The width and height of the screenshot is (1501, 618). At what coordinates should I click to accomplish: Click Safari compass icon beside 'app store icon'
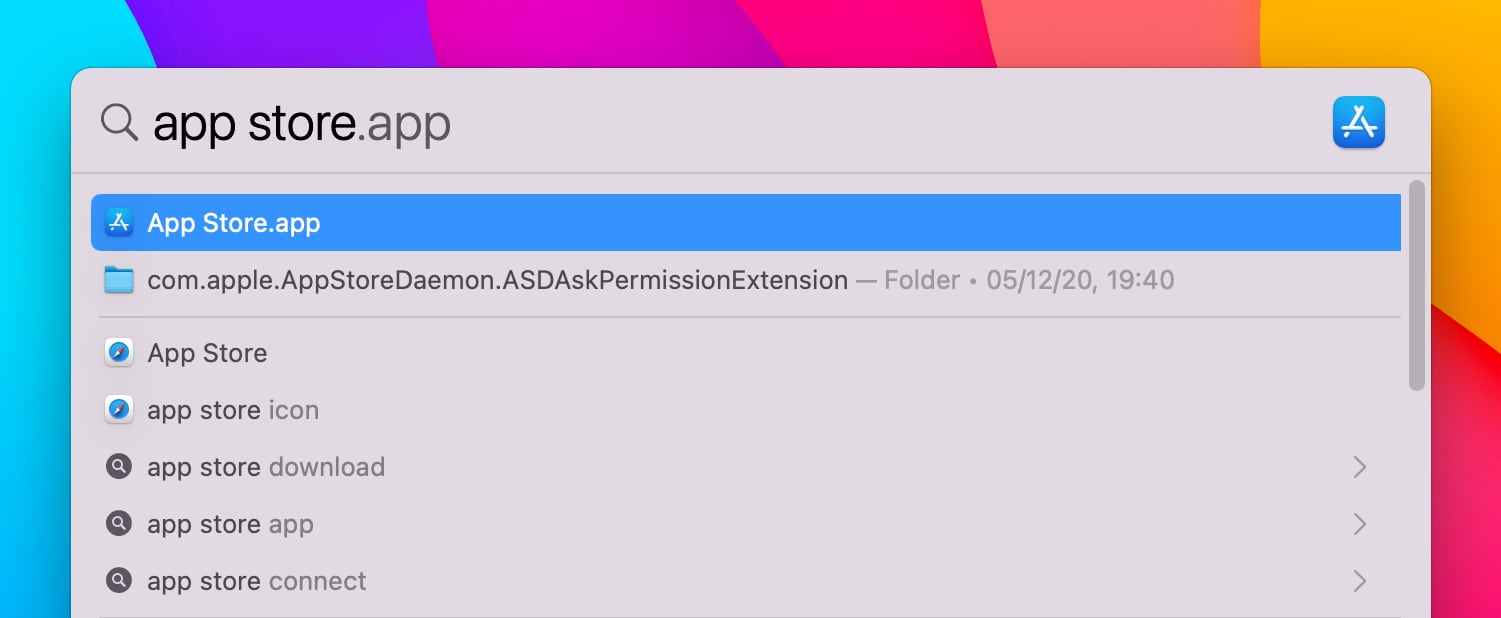click(119, 410)
